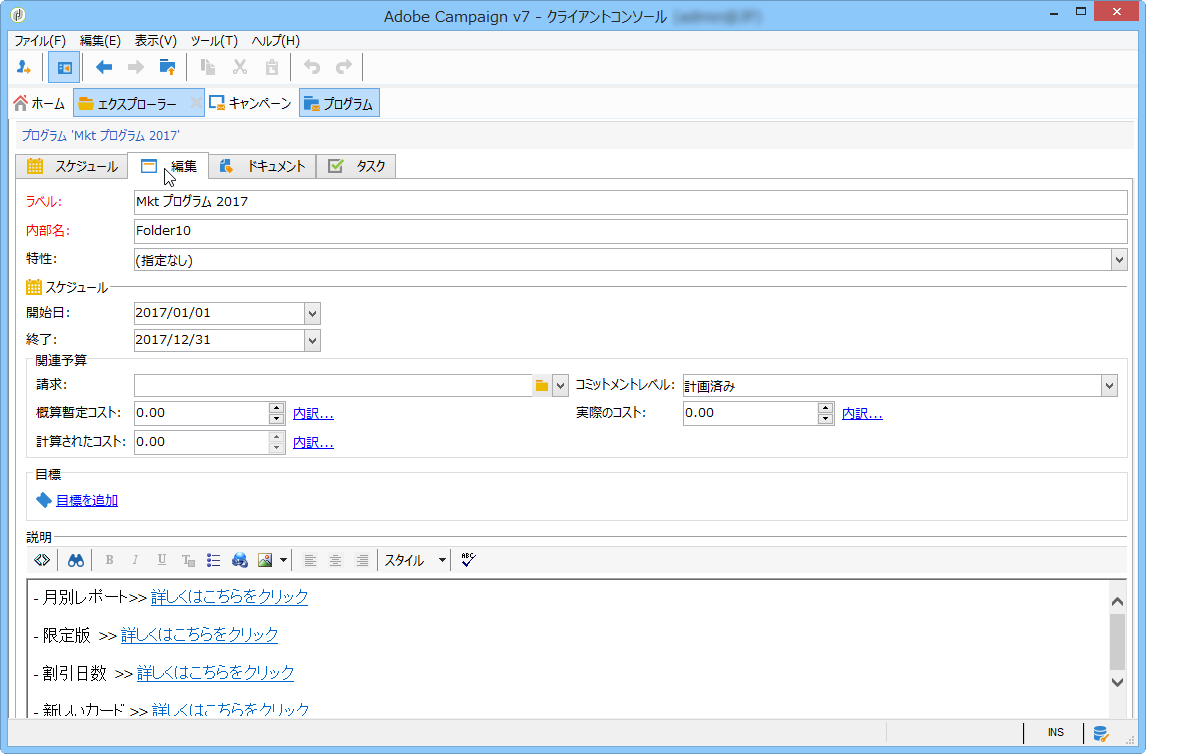1189x754 pixels.
Task: Run the ABC spell check icon
Action: click(468, 560)
